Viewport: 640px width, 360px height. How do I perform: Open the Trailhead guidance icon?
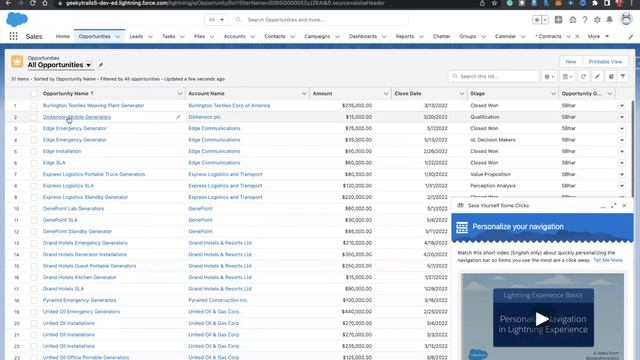(573, 20)
